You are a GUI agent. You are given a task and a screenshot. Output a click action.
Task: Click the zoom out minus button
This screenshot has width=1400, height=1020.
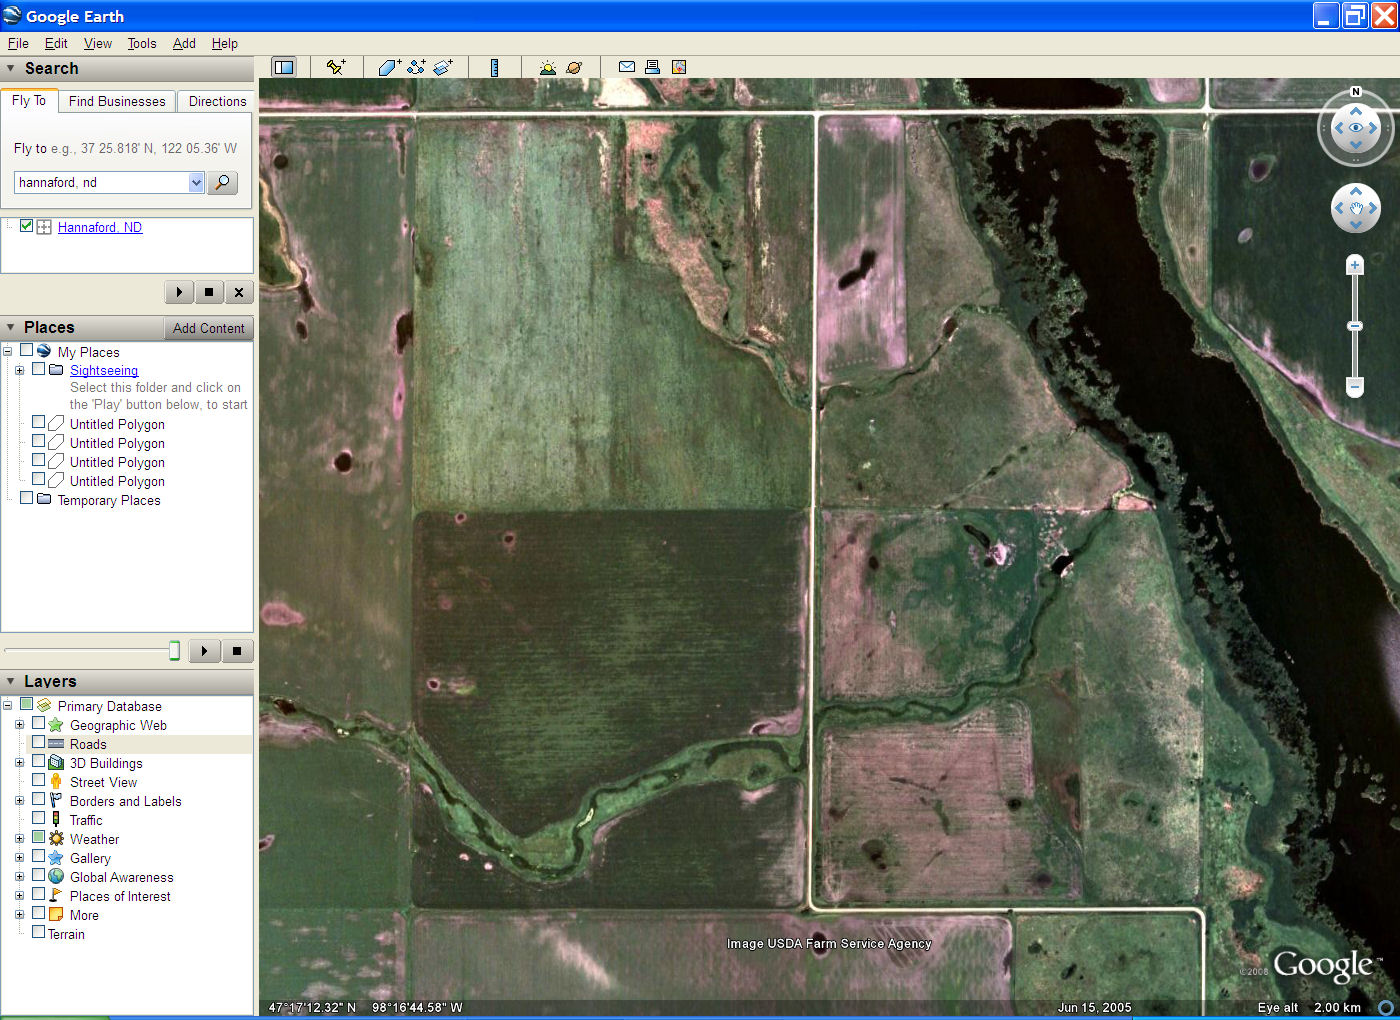click(1355, 386)
